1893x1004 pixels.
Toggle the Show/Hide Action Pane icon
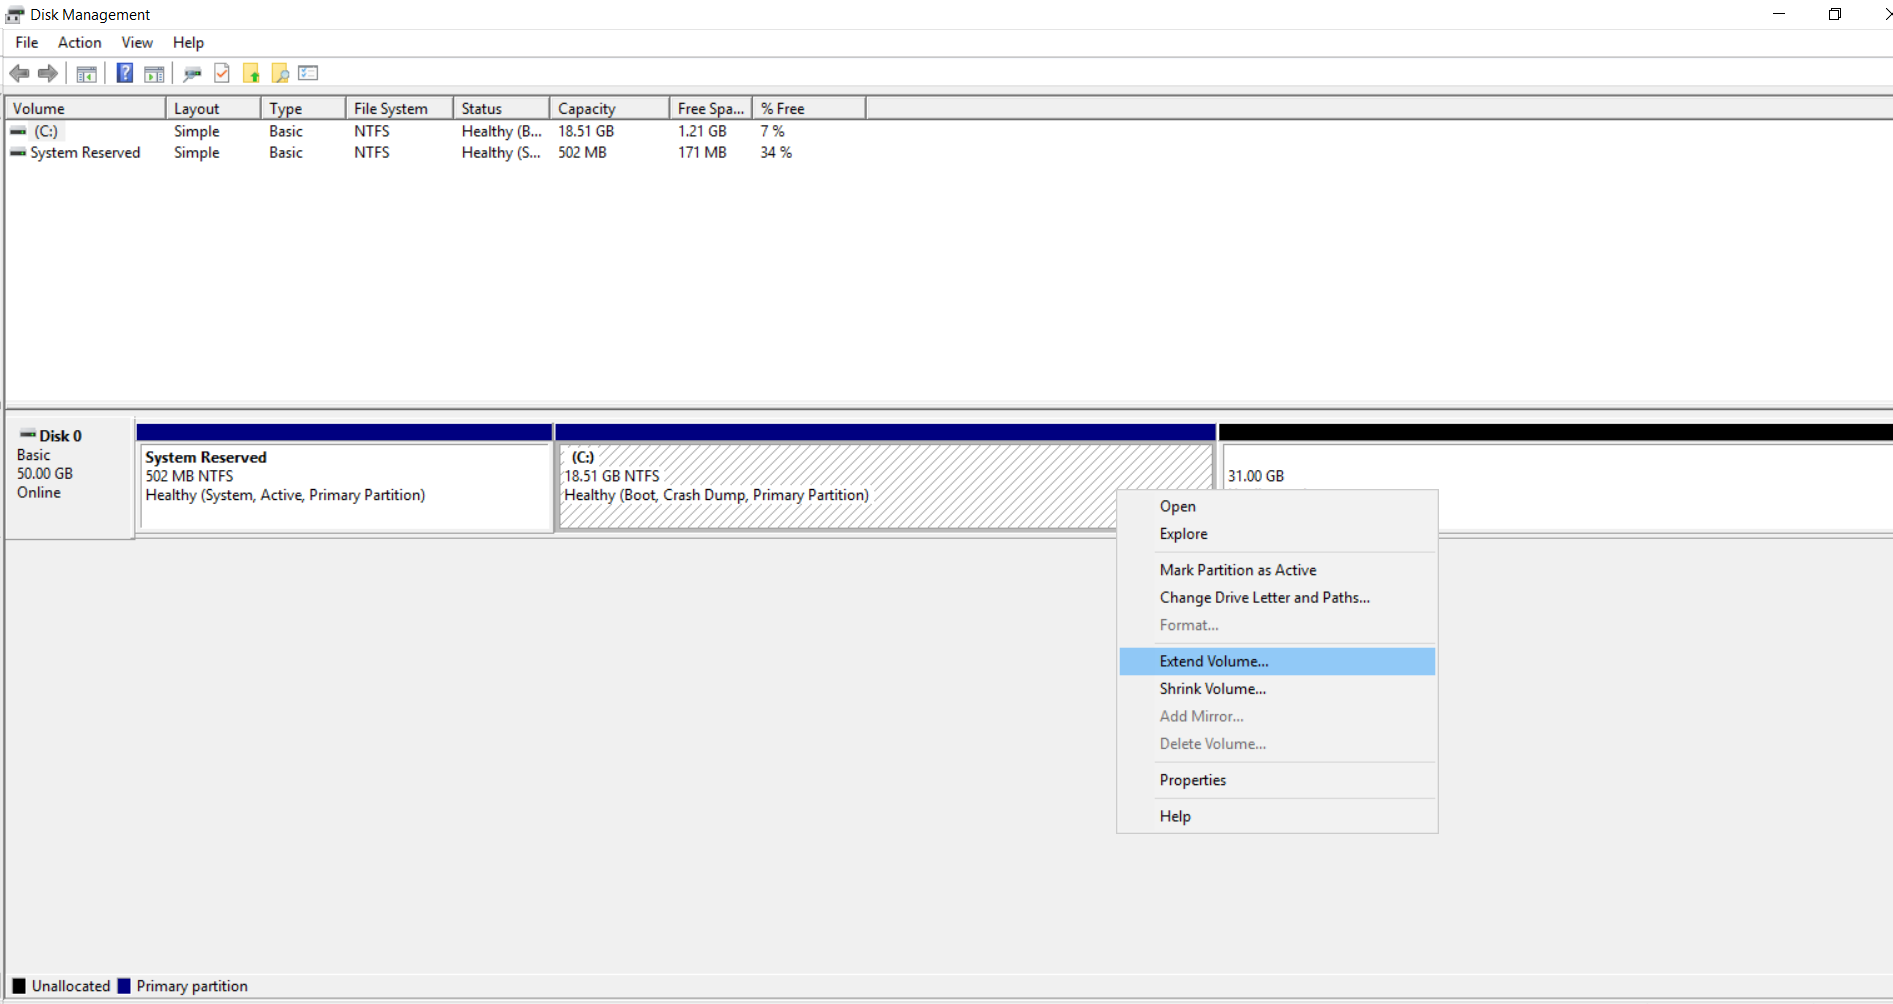pos(154,73)
